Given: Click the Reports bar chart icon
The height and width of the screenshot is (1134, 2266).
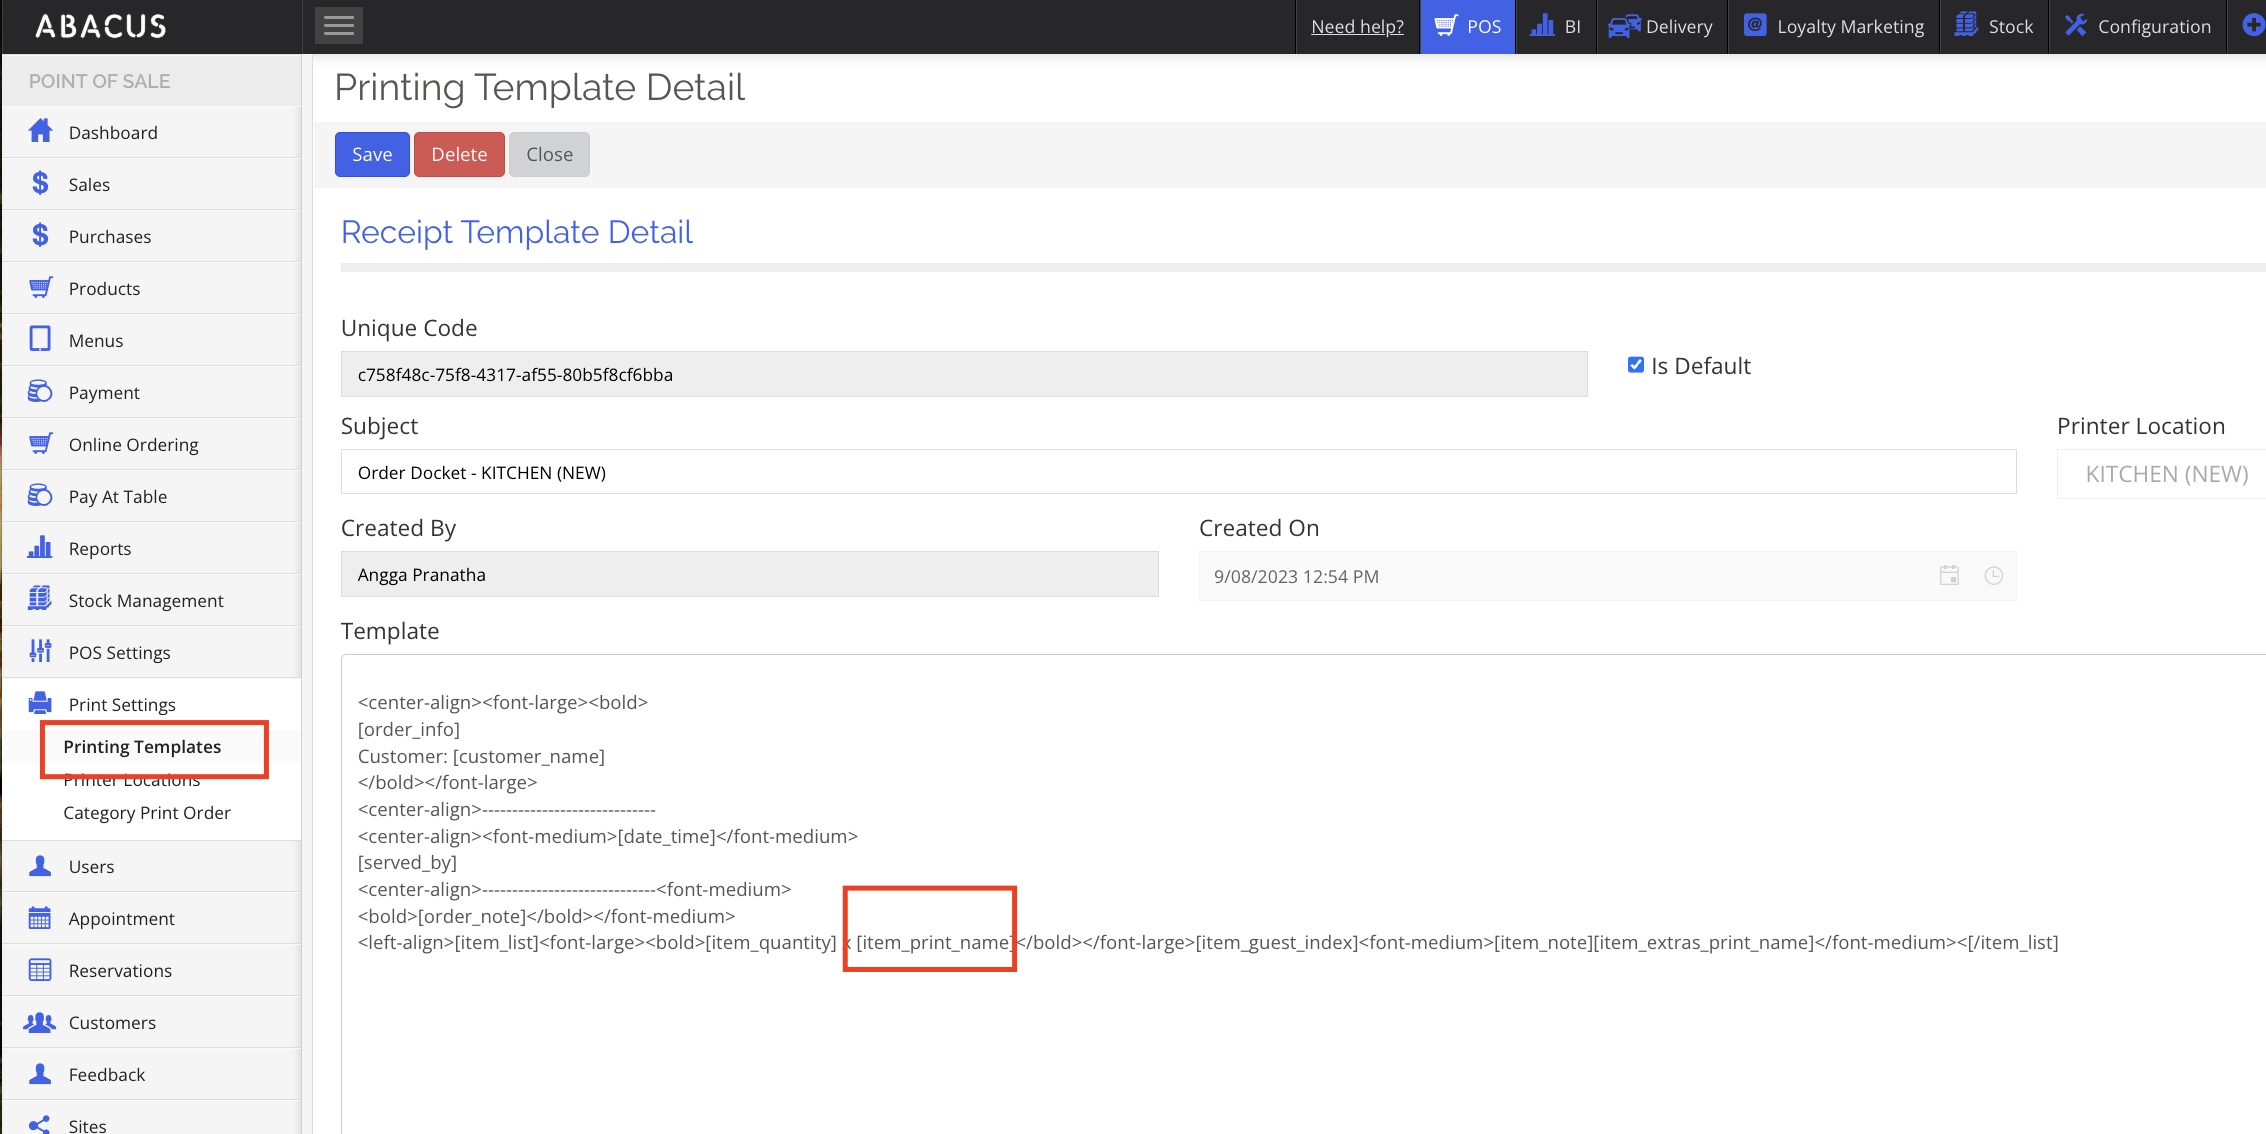Looking at the screenshot, I should (x=40, y=548).
